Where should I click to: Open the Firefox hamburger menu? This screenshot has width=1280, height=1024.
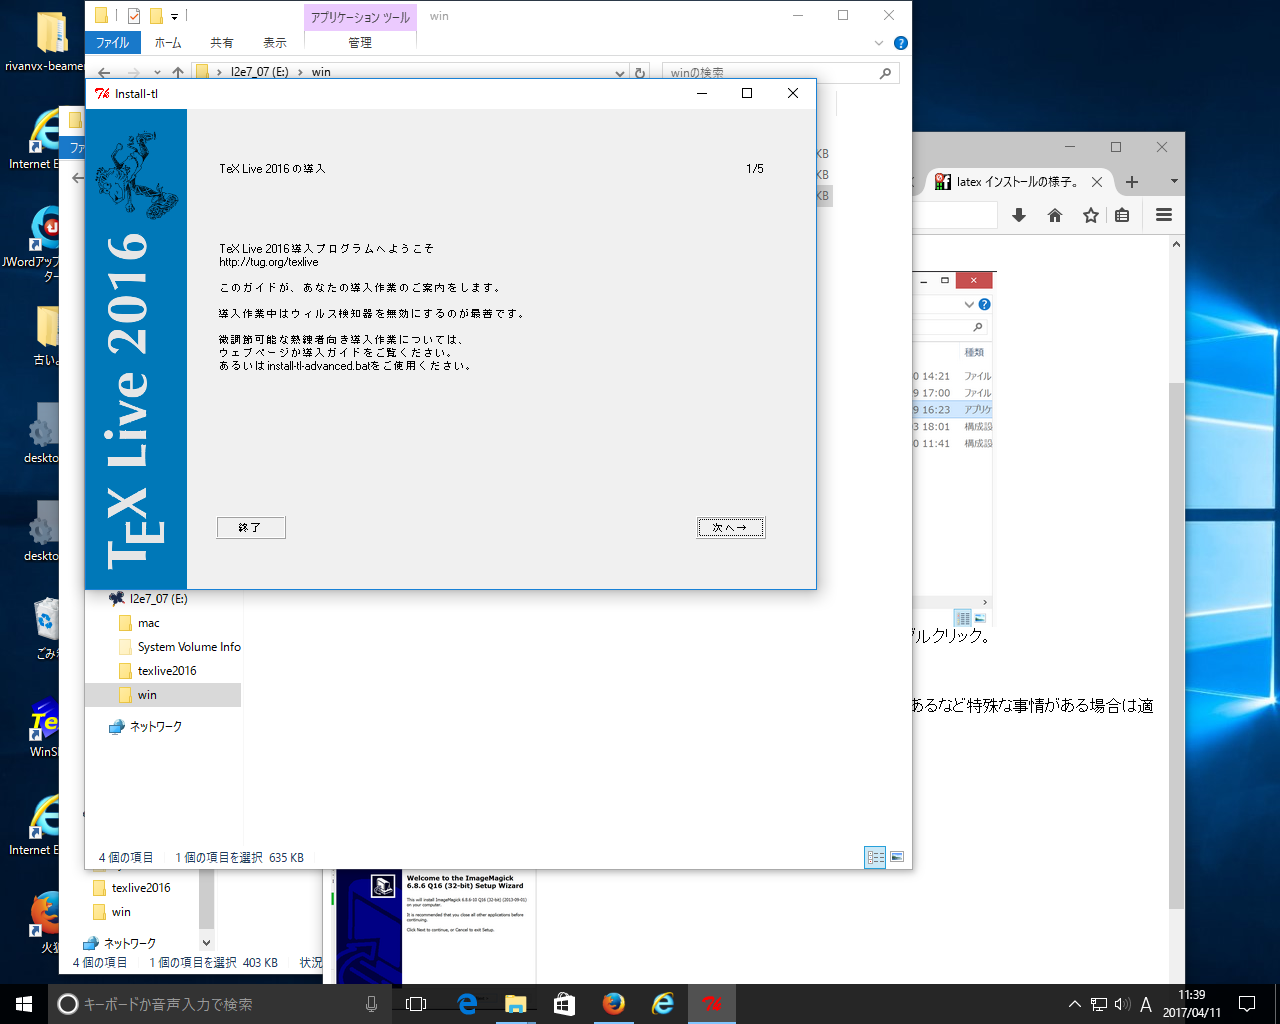[x=1163, y=215]
